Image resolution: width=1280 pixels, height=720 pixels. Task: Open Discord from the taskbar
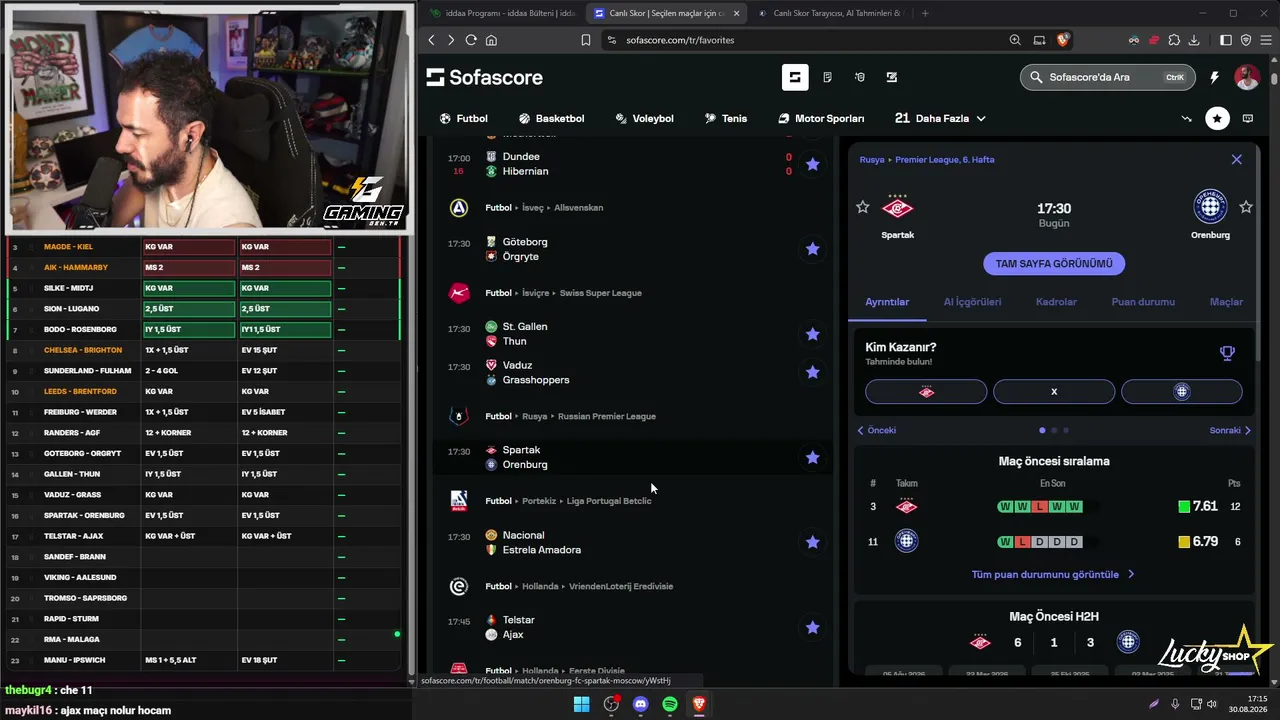641,704
